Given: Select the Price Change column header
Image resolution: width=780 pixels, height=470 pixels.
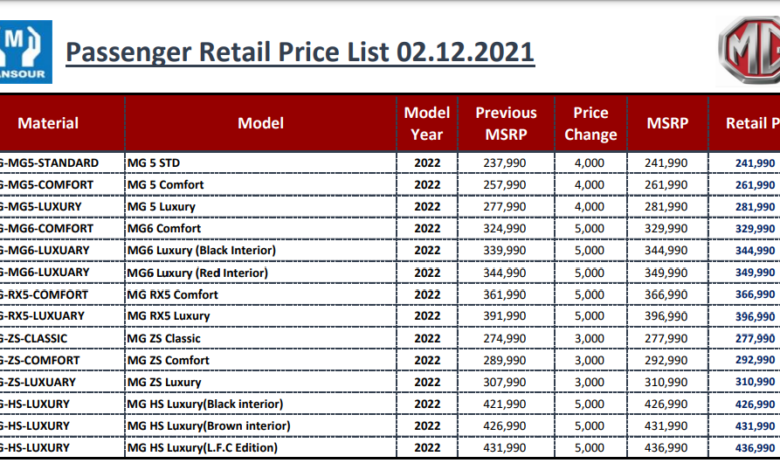Looking at the screenshot, I should point(590,123).
